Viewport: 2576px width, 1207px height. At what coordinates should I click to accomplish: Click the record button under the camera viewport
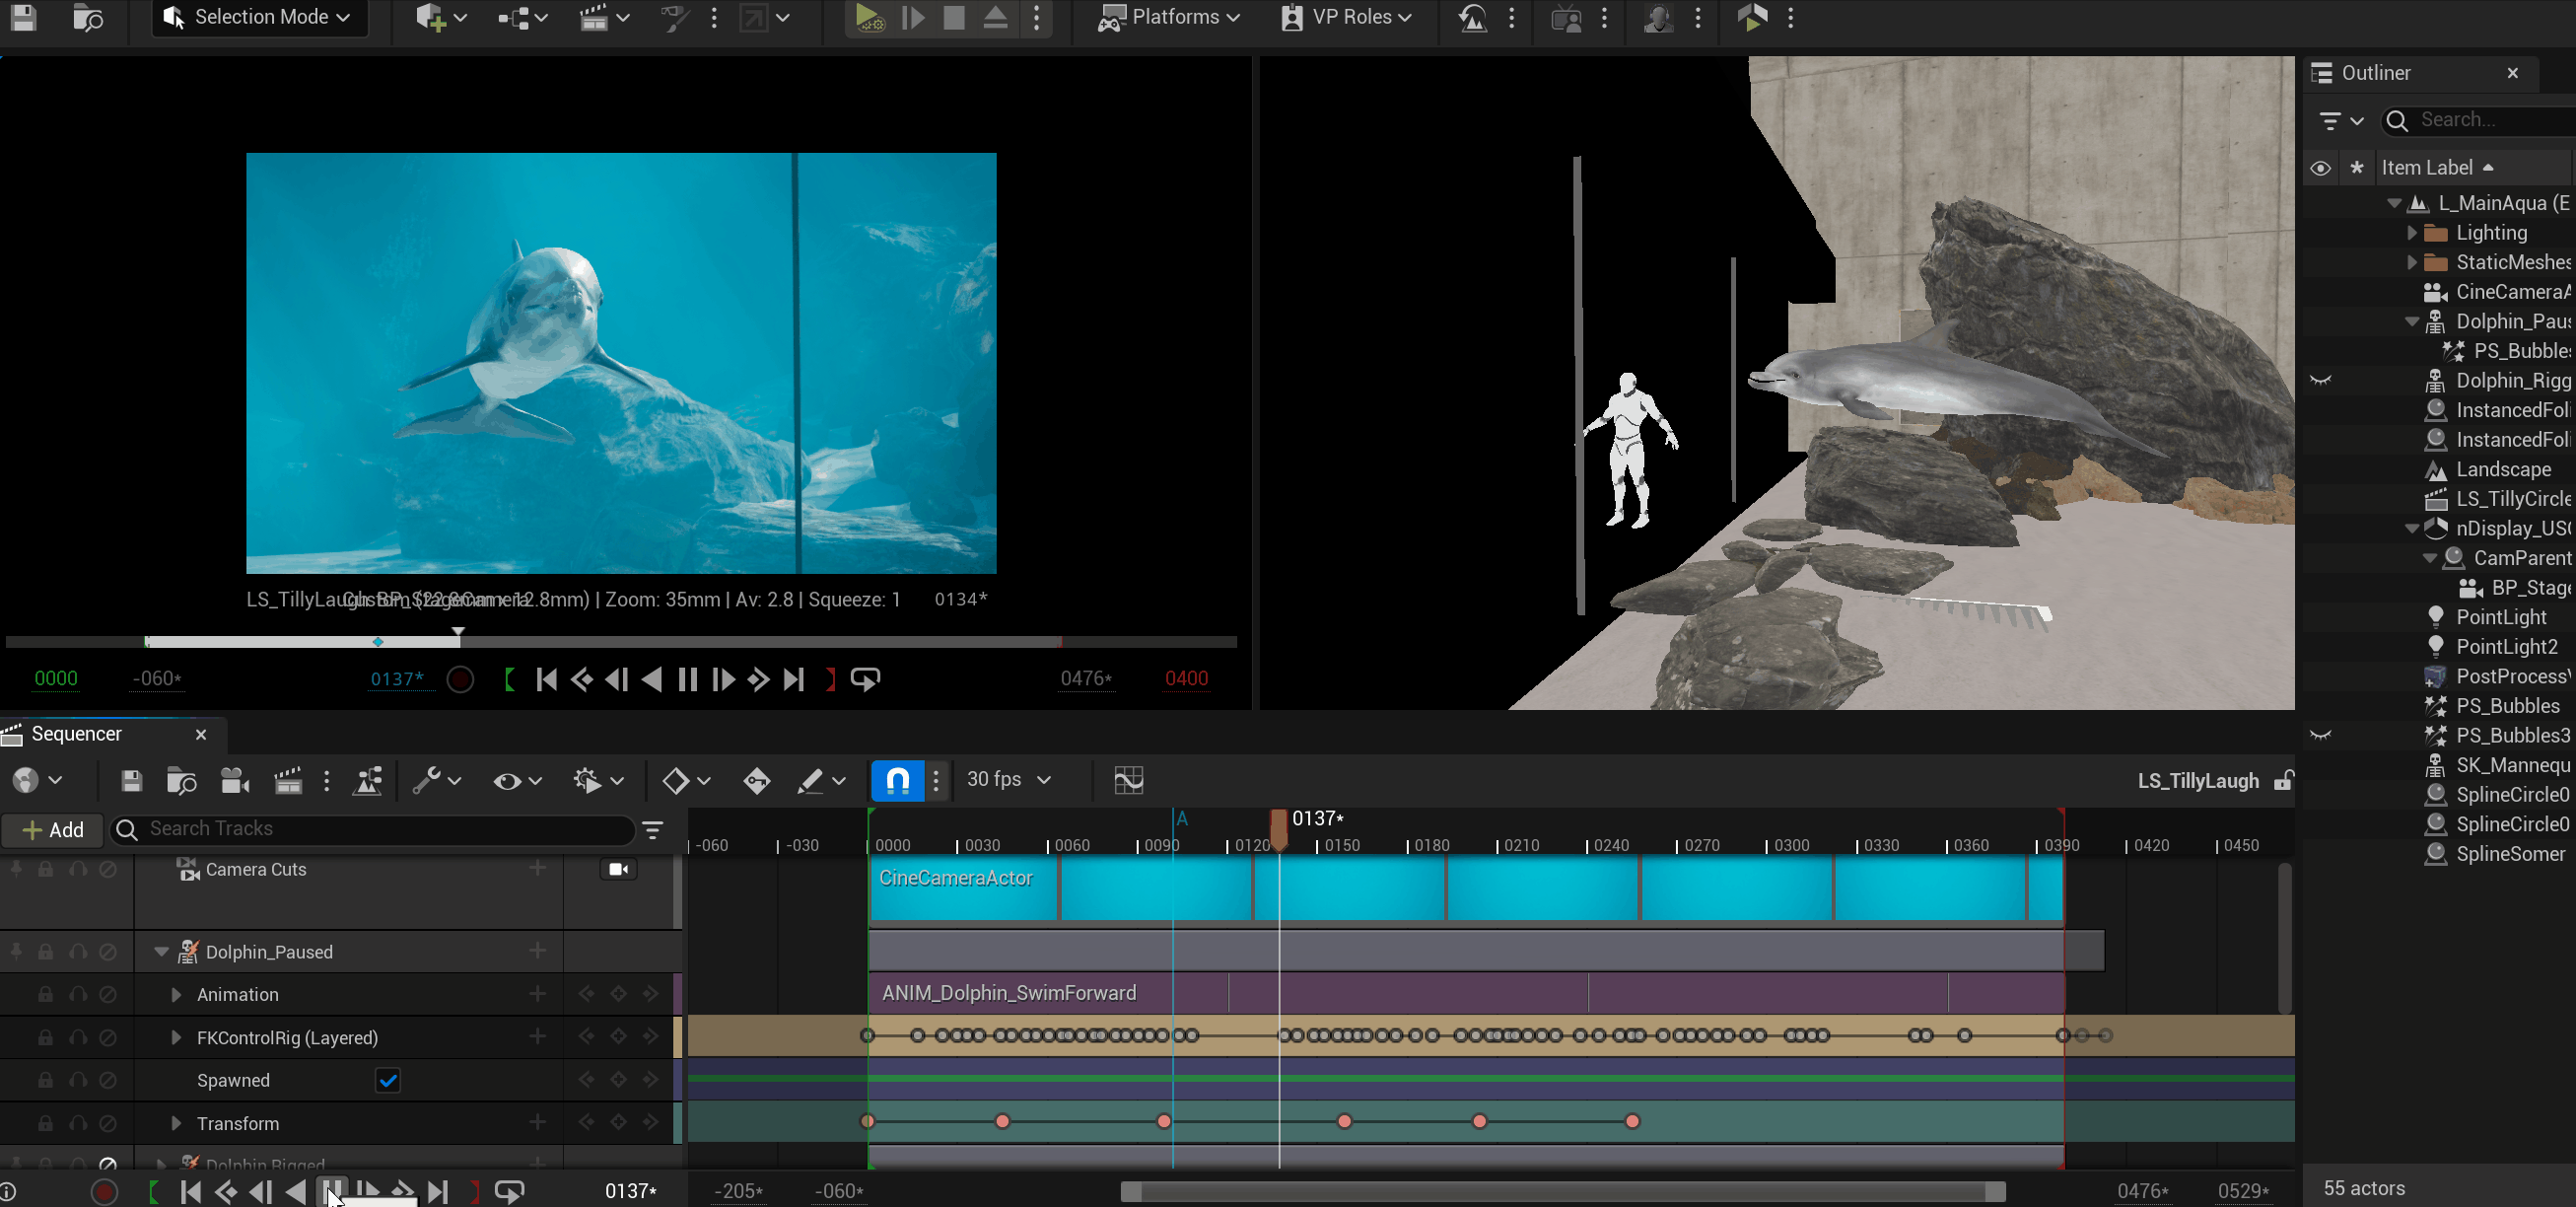coord(460,680)
